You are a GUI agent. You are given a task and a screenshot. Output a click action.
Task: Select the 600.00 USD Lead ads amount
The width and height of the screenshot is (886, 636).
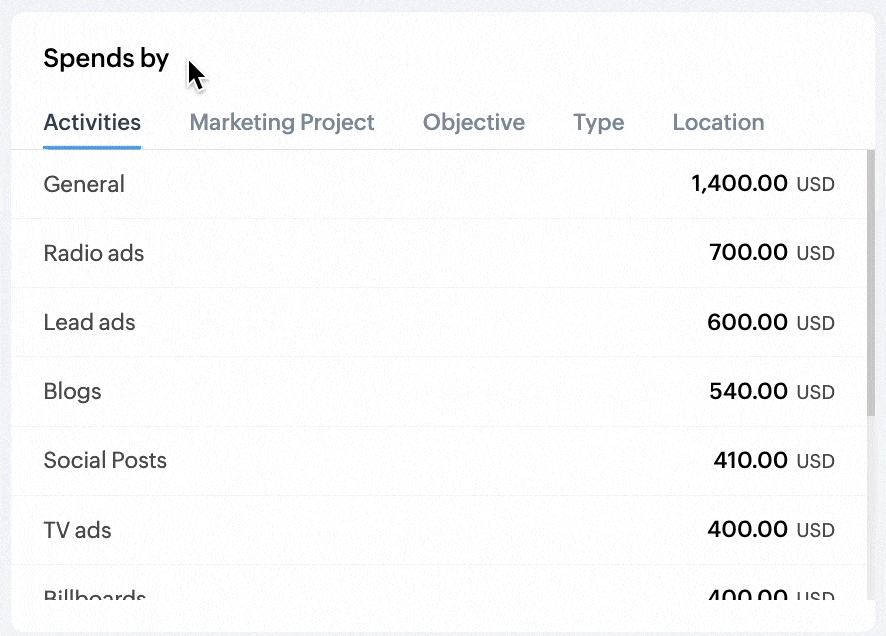[x=770, y=322]
